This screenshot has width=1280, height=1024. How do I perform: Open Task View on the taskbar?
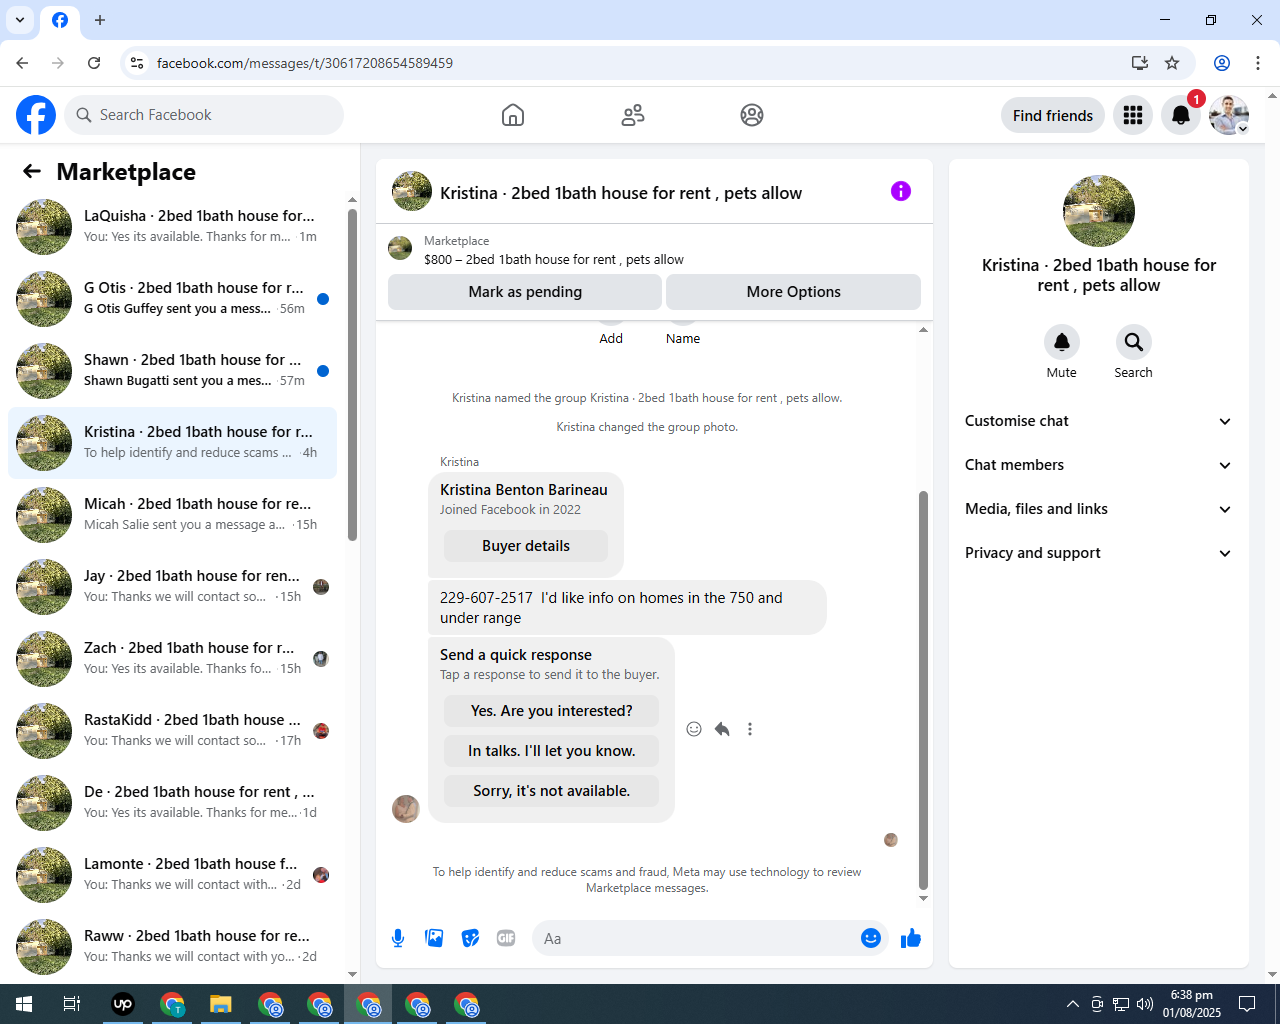click(x=72, y=1004)
